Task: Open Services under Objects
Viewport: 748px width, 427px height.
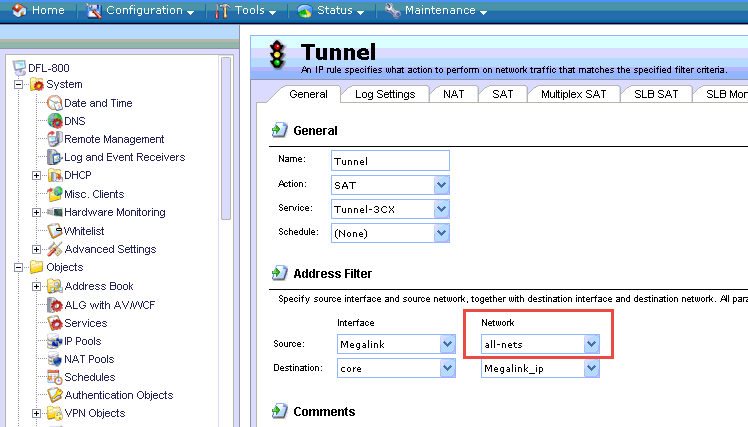Action: (86, 323)
